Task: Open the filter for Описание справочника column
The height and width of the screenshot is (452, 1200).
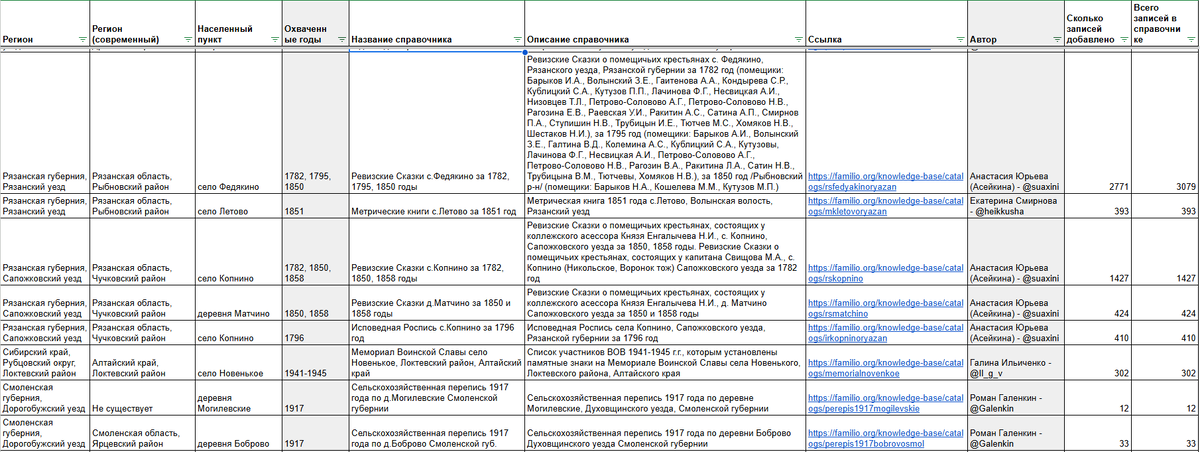Action: [797, 40]
